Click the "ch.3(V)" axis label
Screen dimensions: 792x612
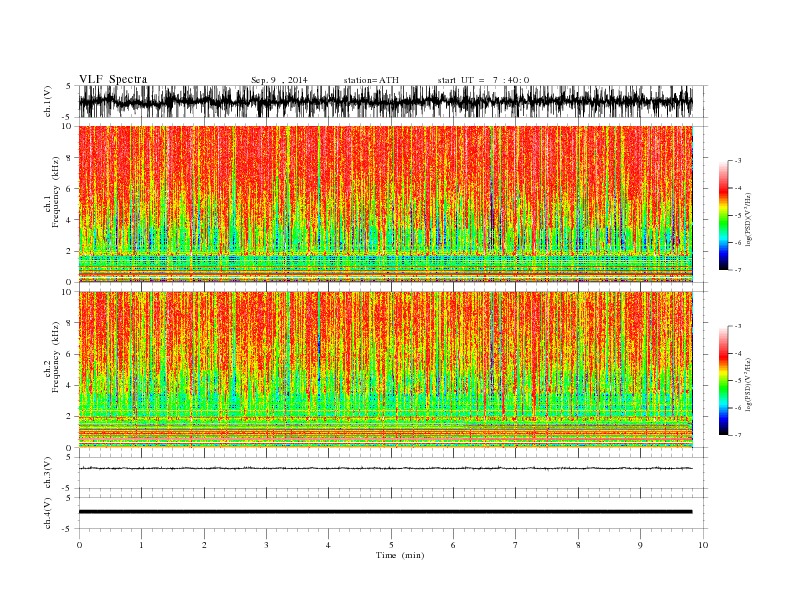point(48,475)
